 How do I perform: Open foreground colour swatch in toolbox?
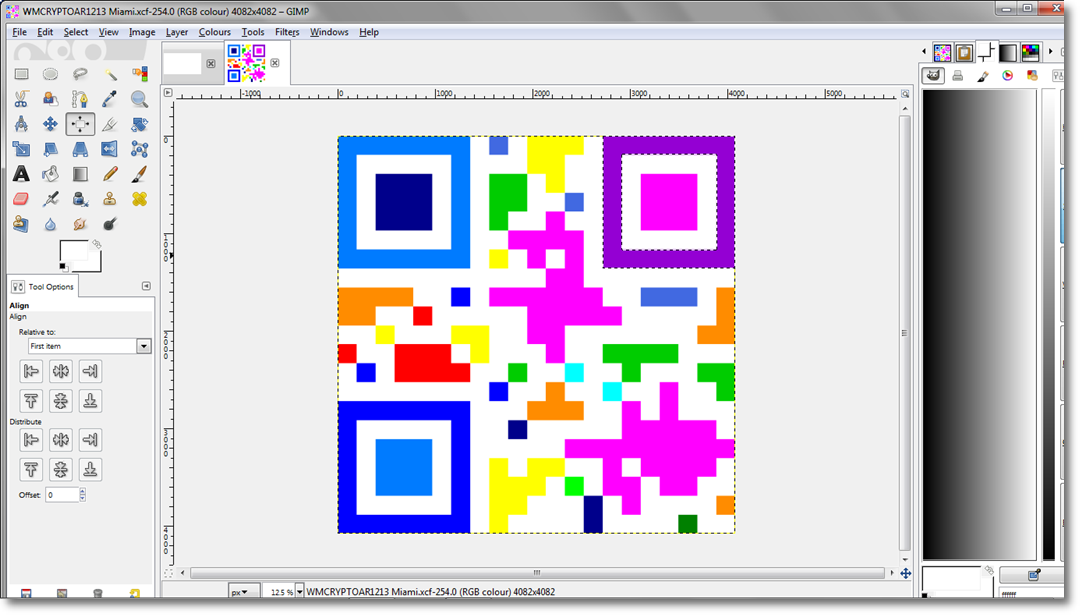coord(74,251)
